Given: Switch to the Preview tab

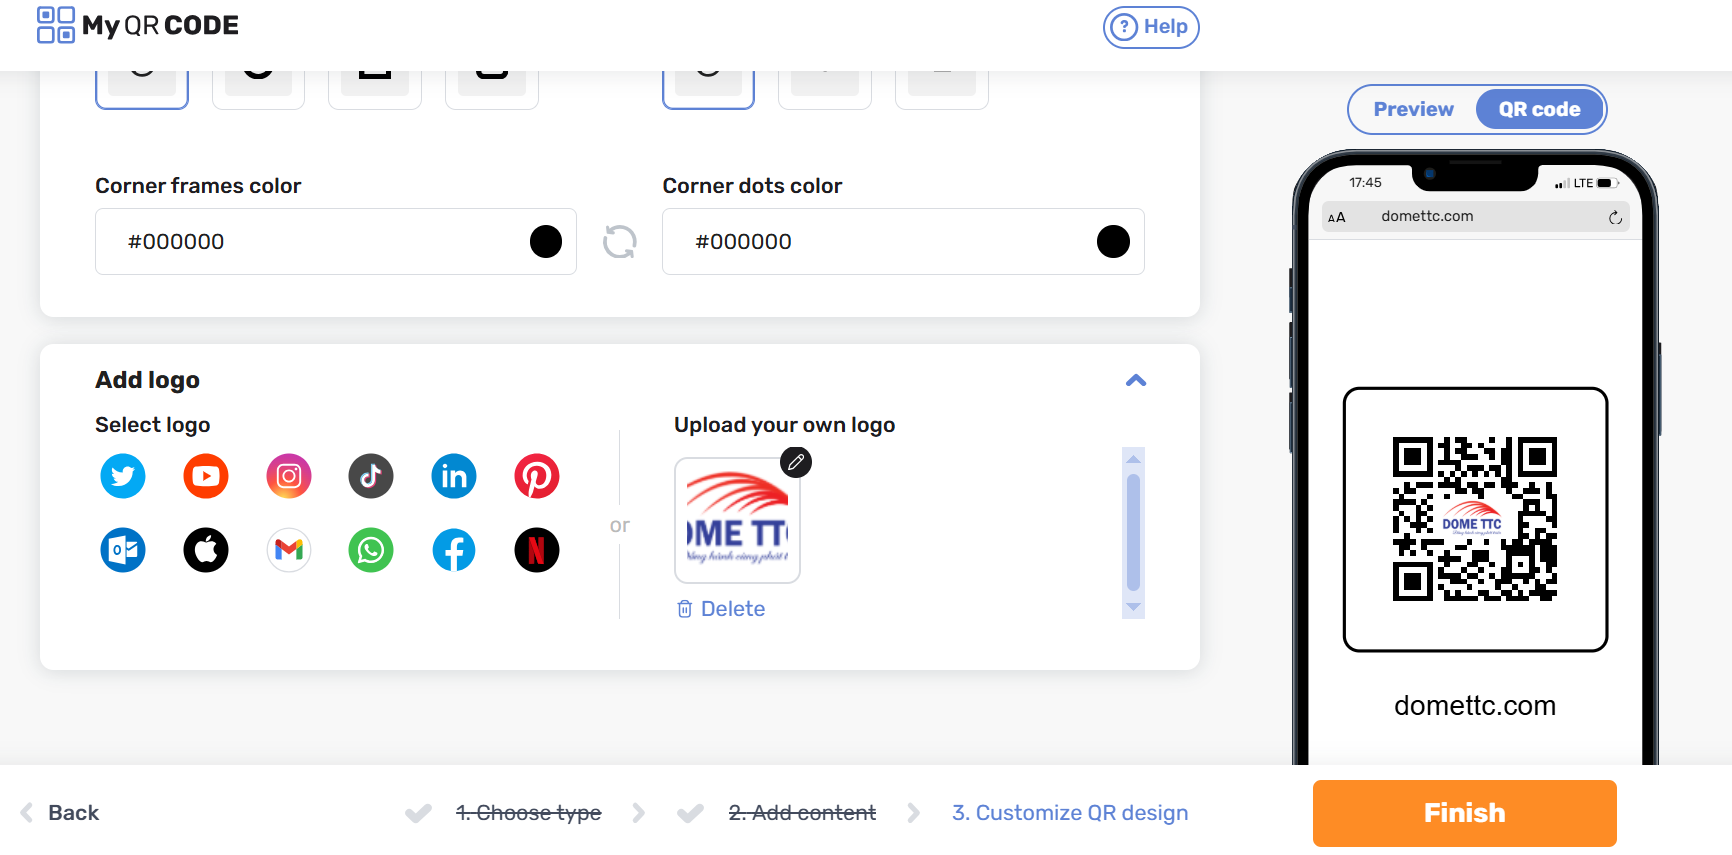Looking at the screenshot, I should [1413, 109].
